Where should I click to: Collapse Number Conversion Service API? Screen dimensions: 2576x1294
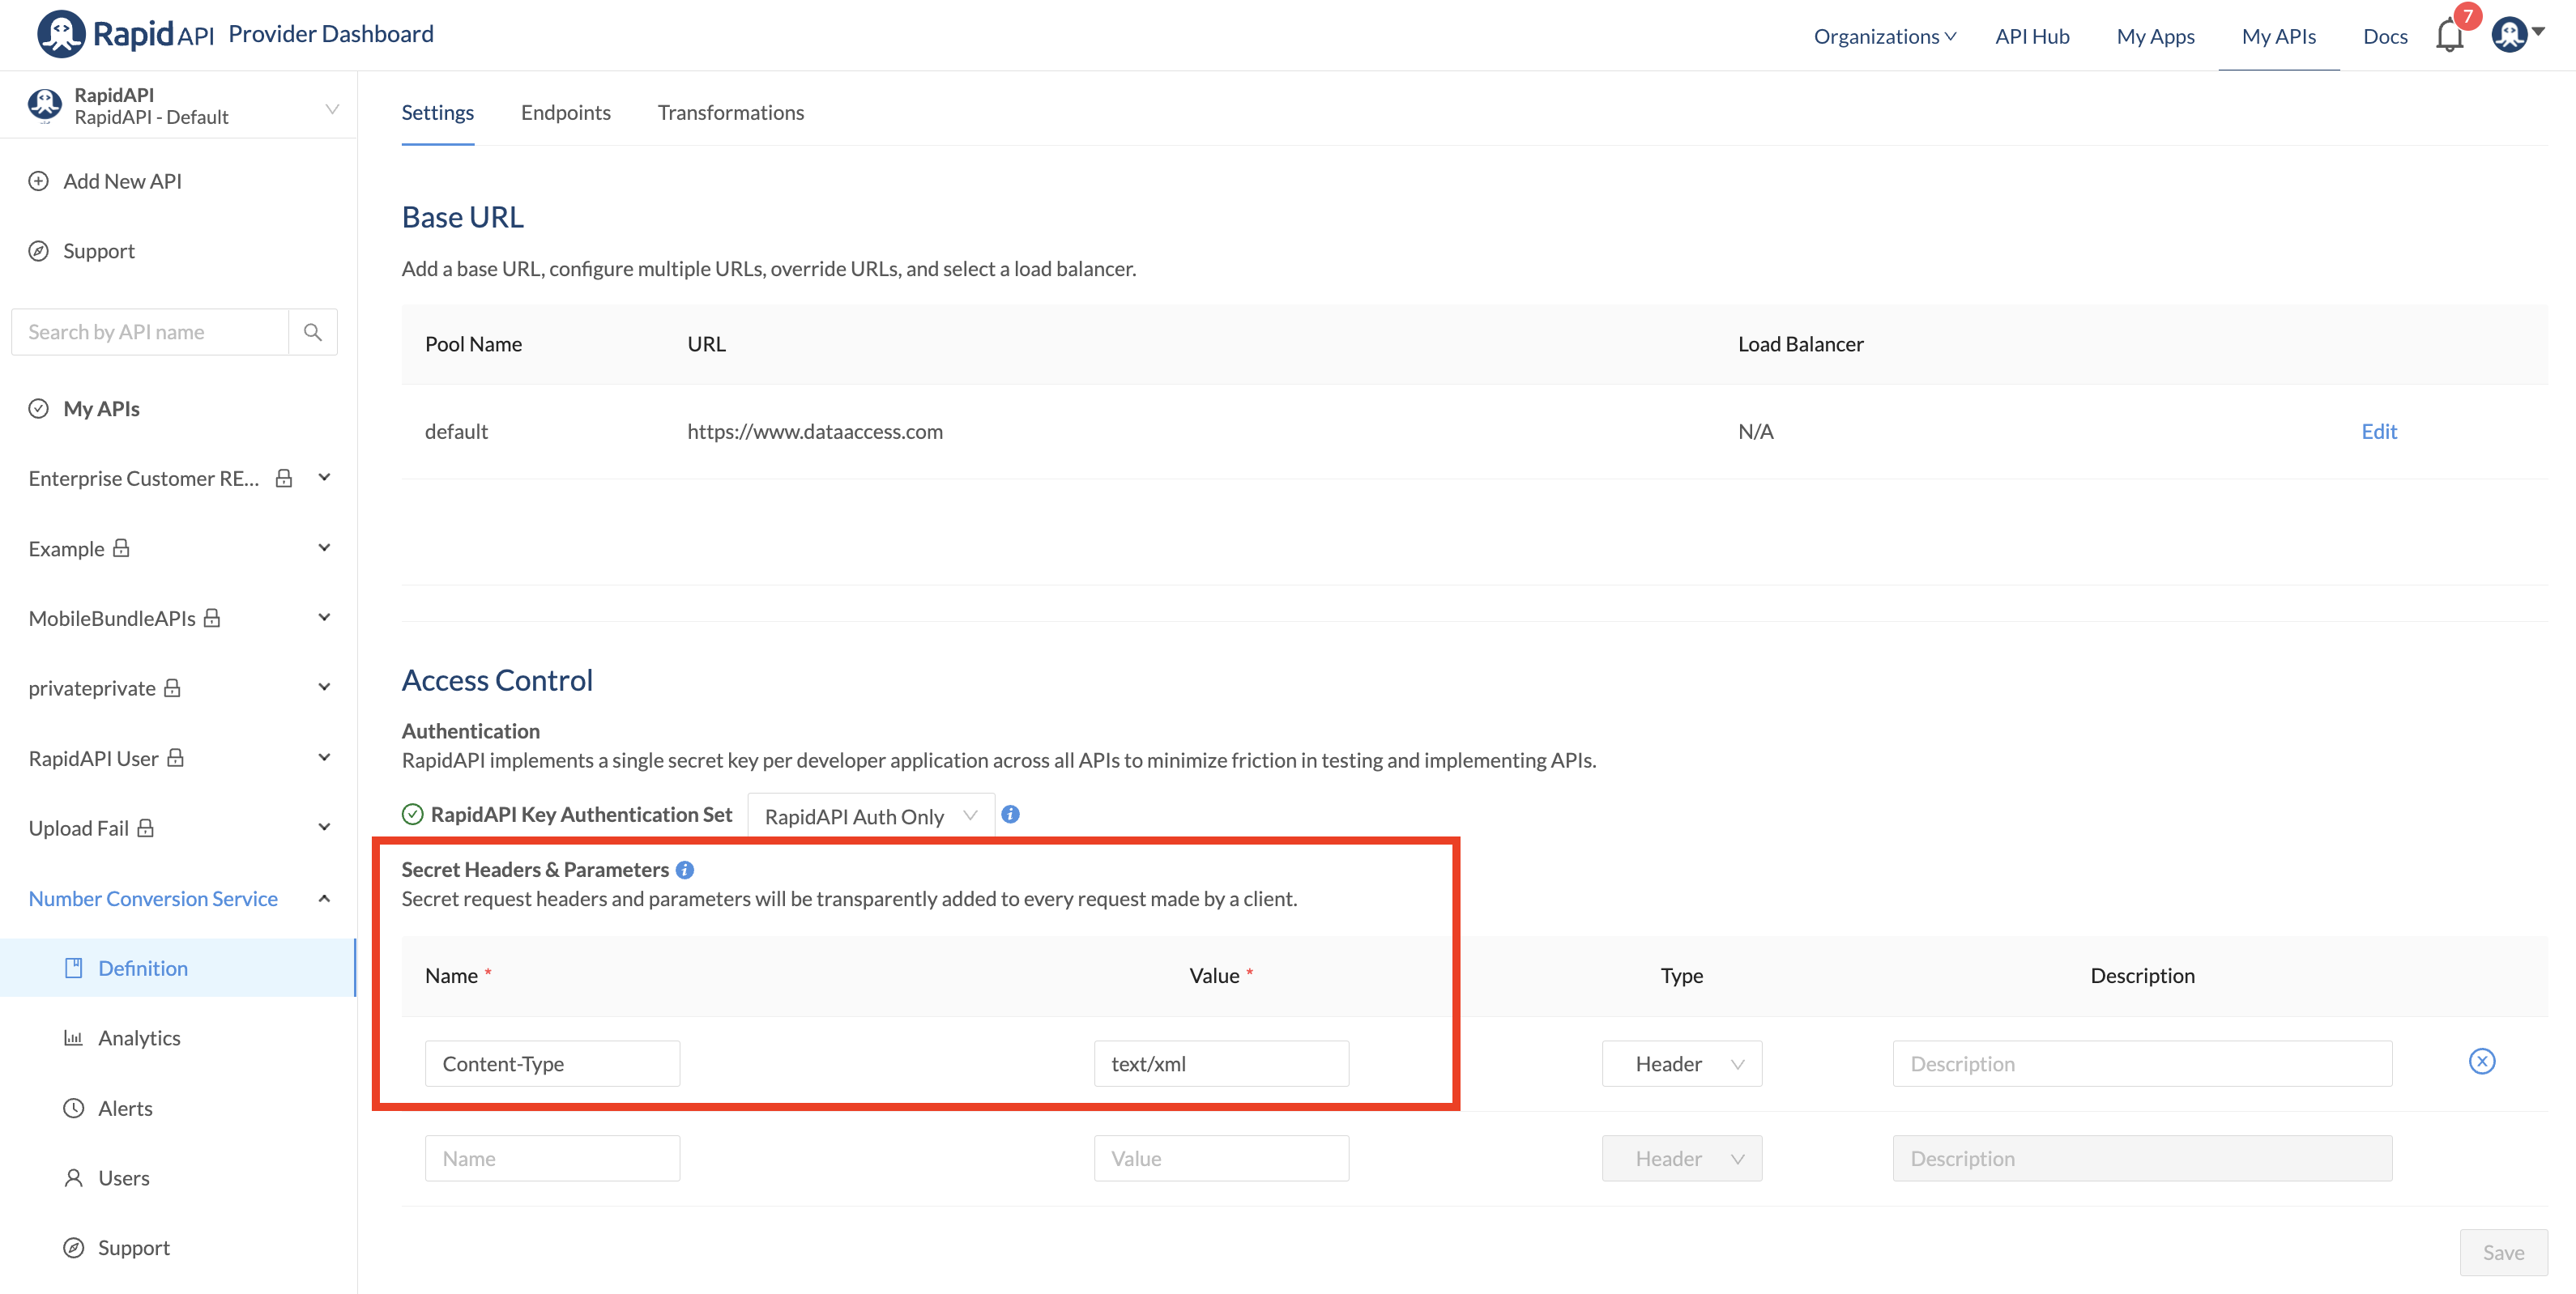coord(324,898)
